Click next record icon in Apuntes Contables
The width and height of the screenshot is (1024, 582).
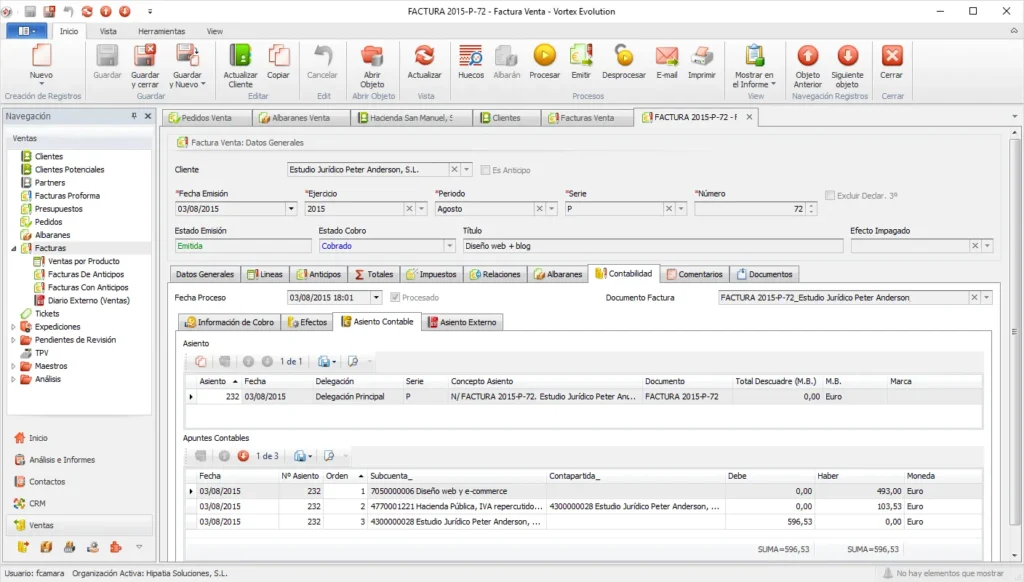point(244,456)
